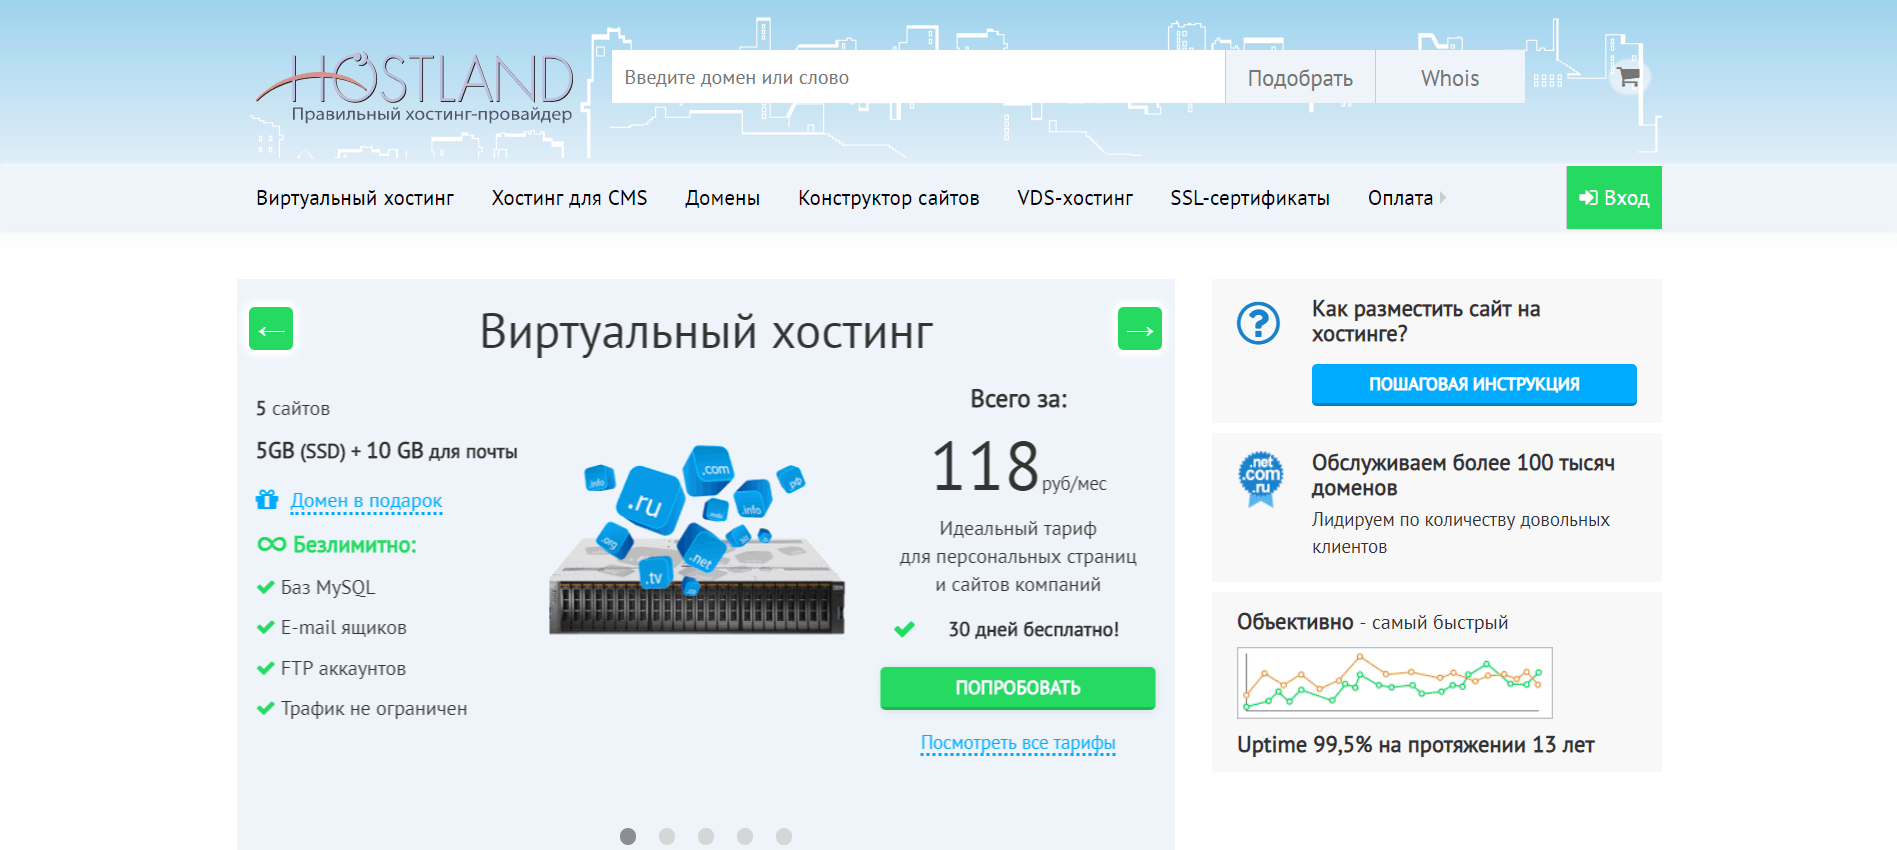Open Домены menu item
This screenshot has width=1897, height=850.
[x=722, y=198]
